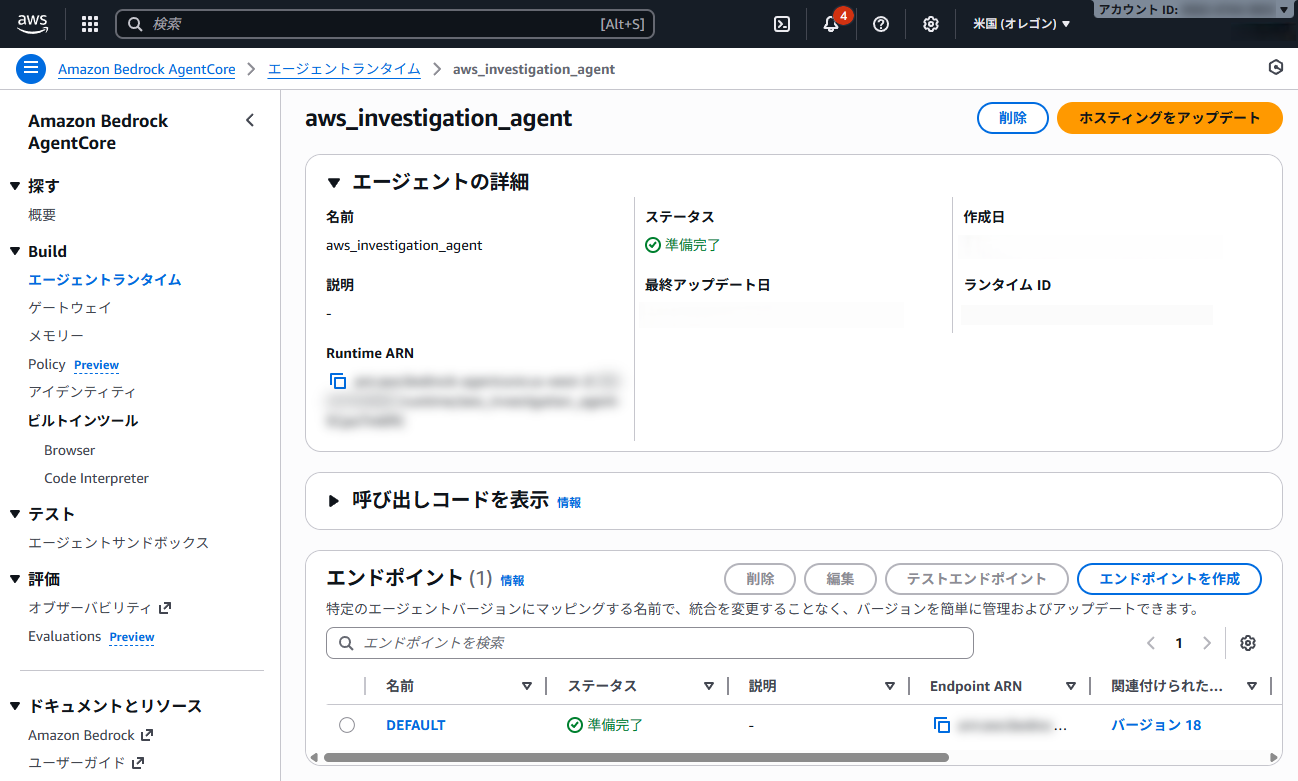Click the エンドポイントを検索 search field
Image resolution: width=1298 pixels, height=781 pixels.
(649, 643)
